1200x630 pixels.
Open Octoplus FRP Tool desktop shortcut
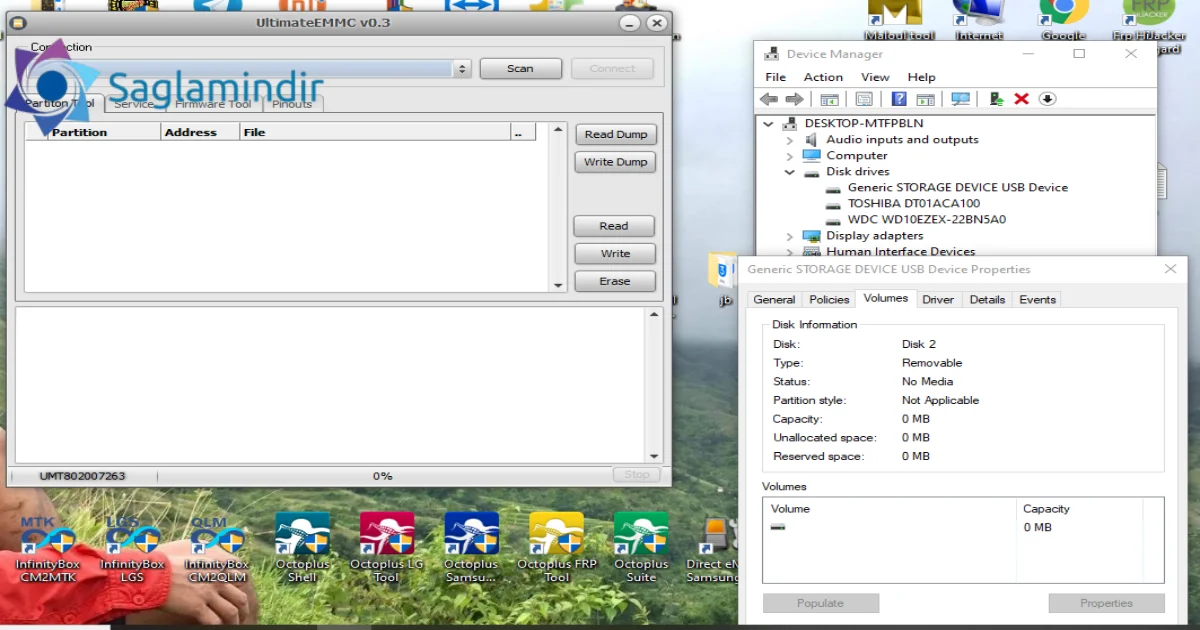point(556,548)
